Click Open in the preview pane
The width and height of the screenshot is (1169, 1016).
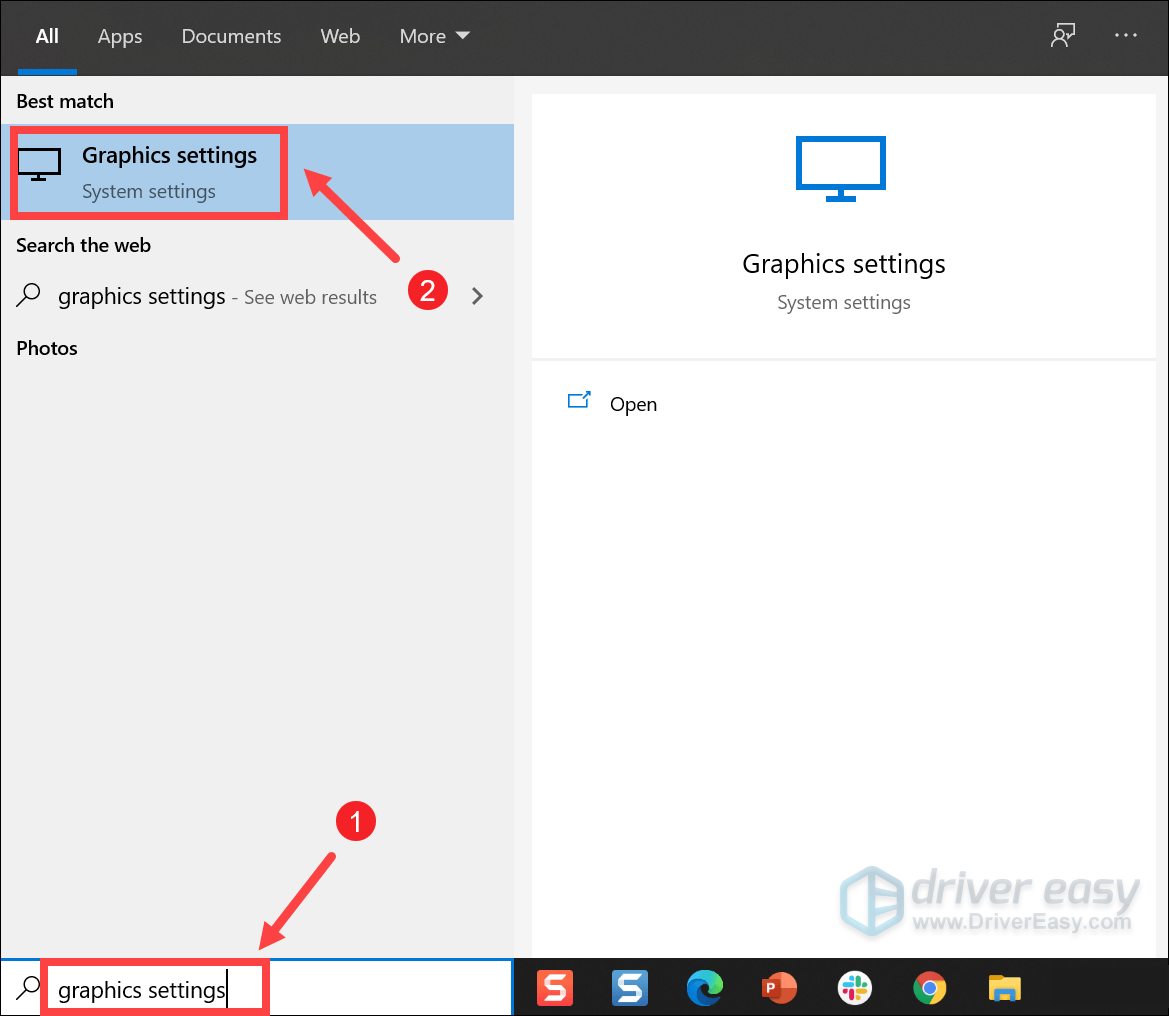(x=632, y=404)
